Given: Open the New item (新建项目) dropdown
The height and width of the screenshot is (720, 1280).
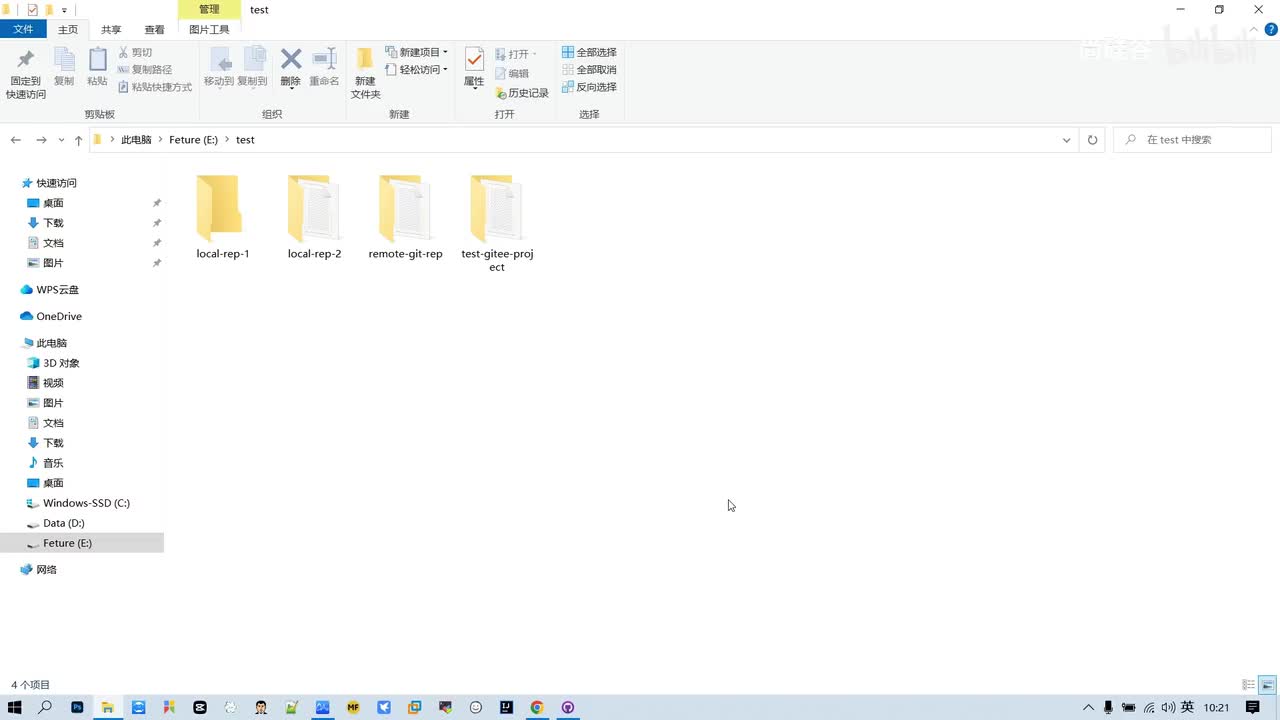Looking at the screenshot, I should click(417, 52).
